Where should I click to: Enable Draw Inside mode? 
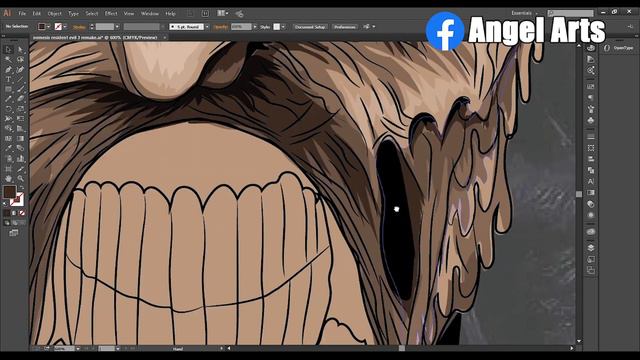pos(22,223)
